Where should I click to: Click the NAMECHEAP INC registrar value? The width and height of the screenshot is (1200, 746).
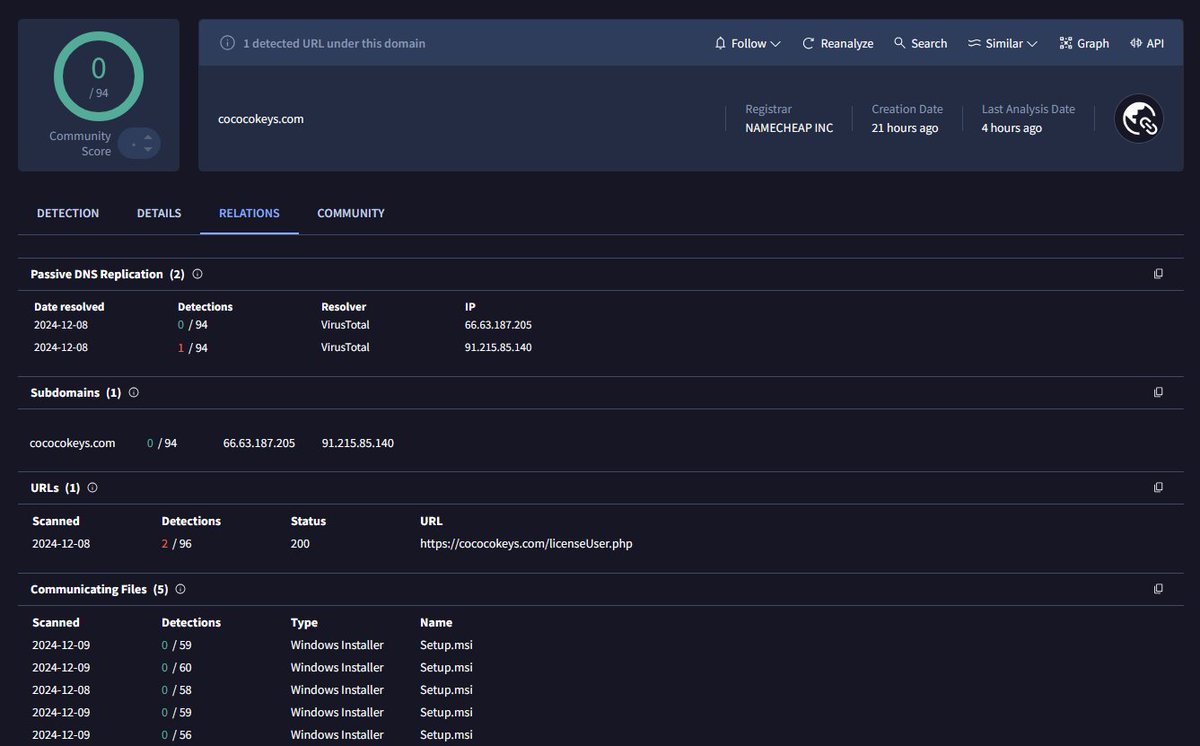coord(789,128)
